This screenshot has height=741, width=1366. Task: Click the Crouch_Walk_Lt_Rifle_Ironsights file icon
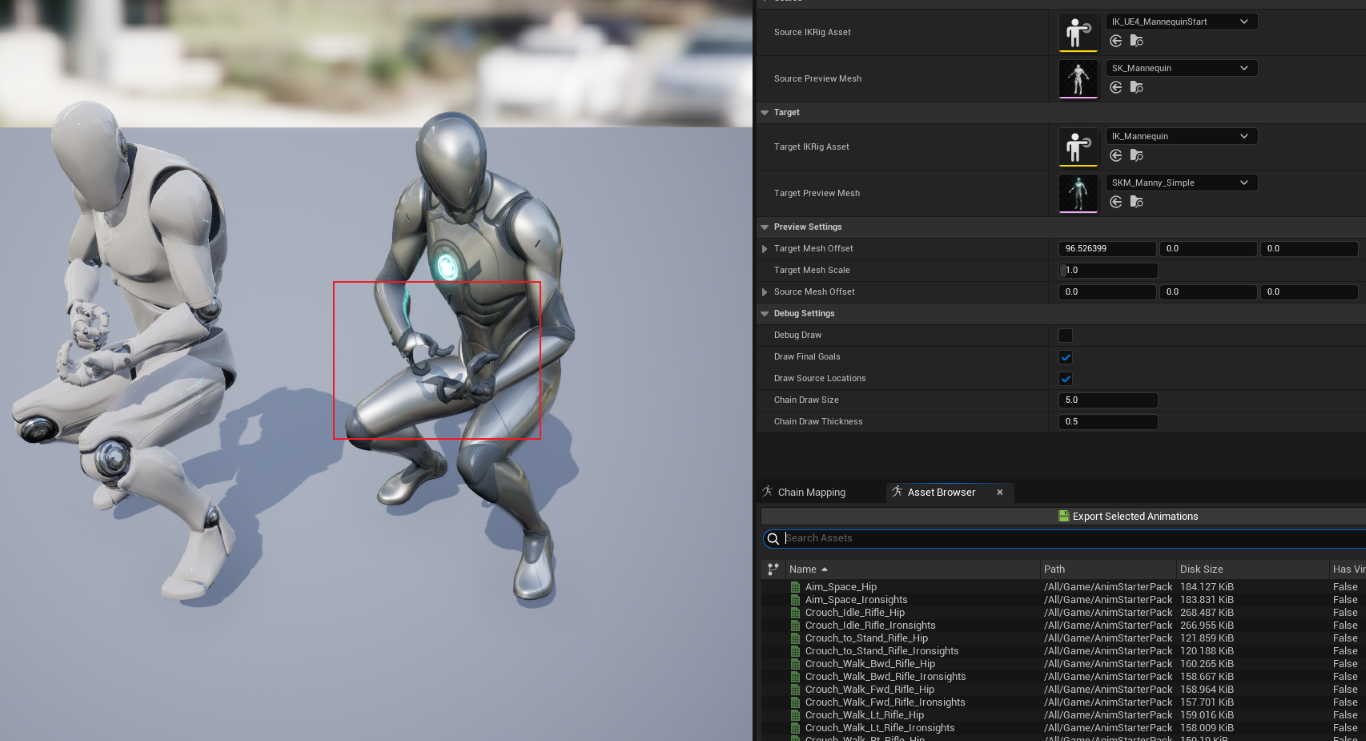click(x=796, y=728)
